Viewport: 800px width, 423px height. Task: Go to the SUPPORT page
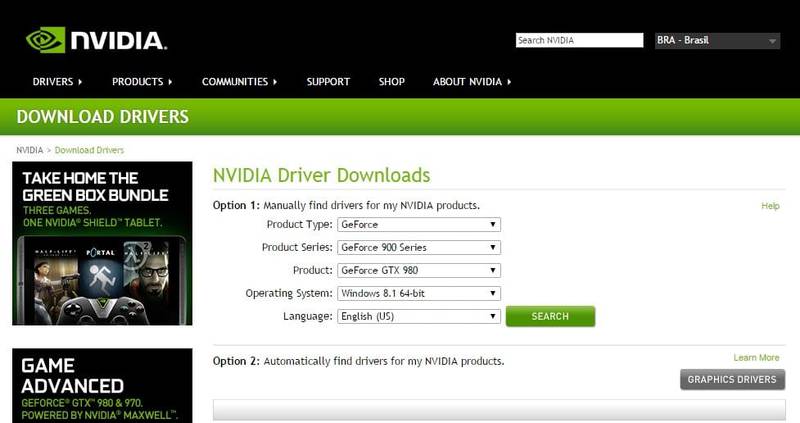pos(328,82)
